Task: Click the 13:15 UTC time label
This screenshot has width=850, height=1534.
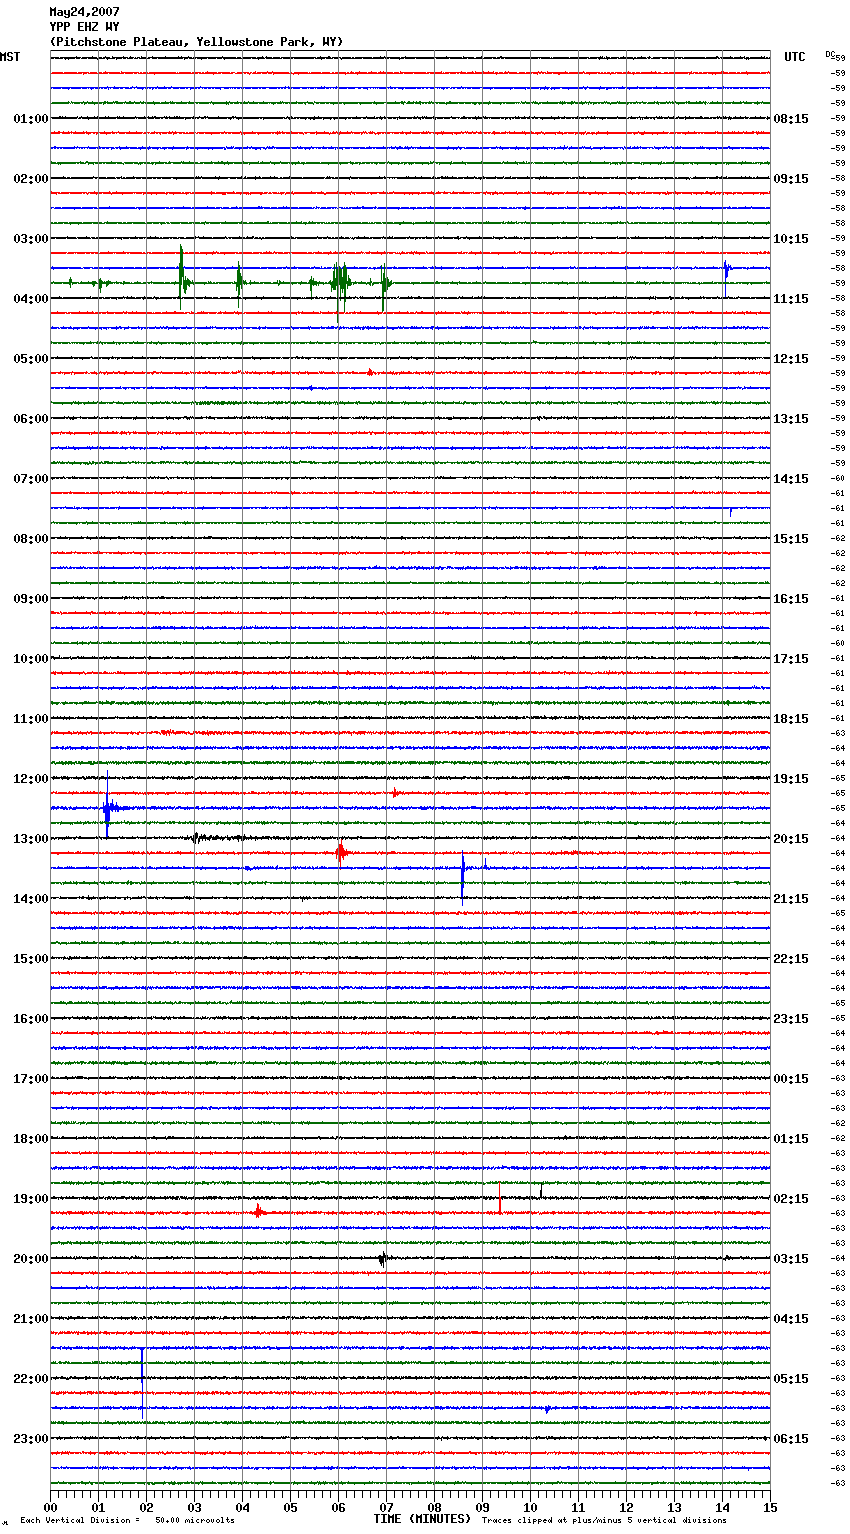Action: (x=791, y=419)
